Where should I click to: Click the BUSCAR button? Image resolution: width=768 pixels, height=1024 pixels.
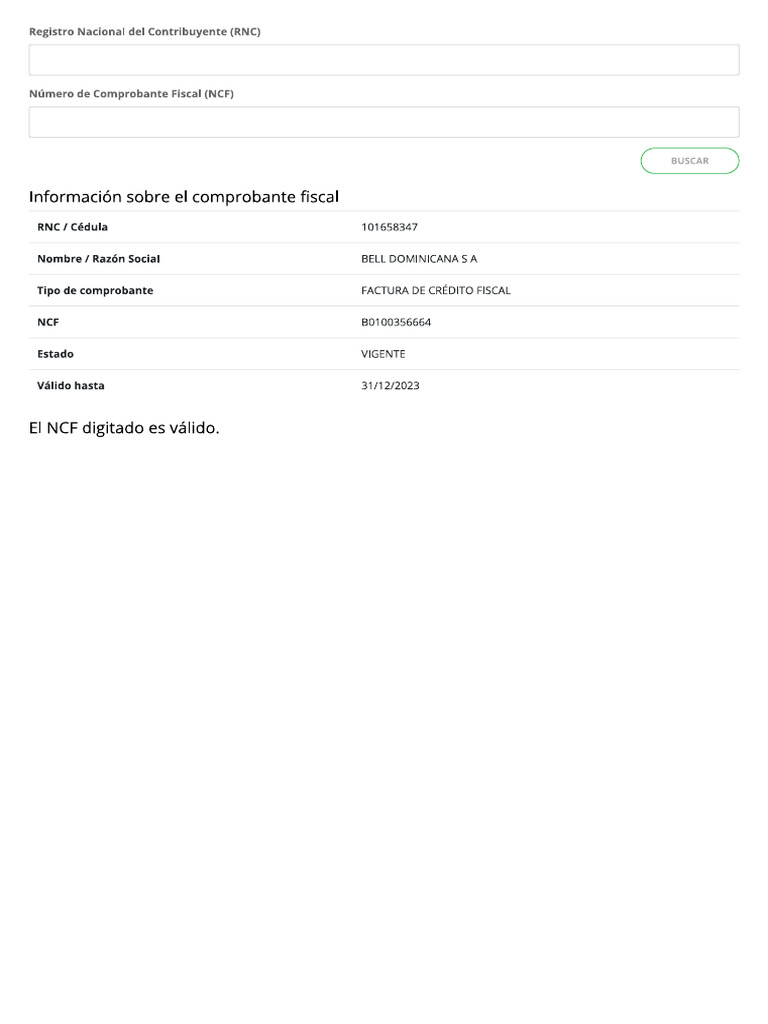(x=690, y=161)
